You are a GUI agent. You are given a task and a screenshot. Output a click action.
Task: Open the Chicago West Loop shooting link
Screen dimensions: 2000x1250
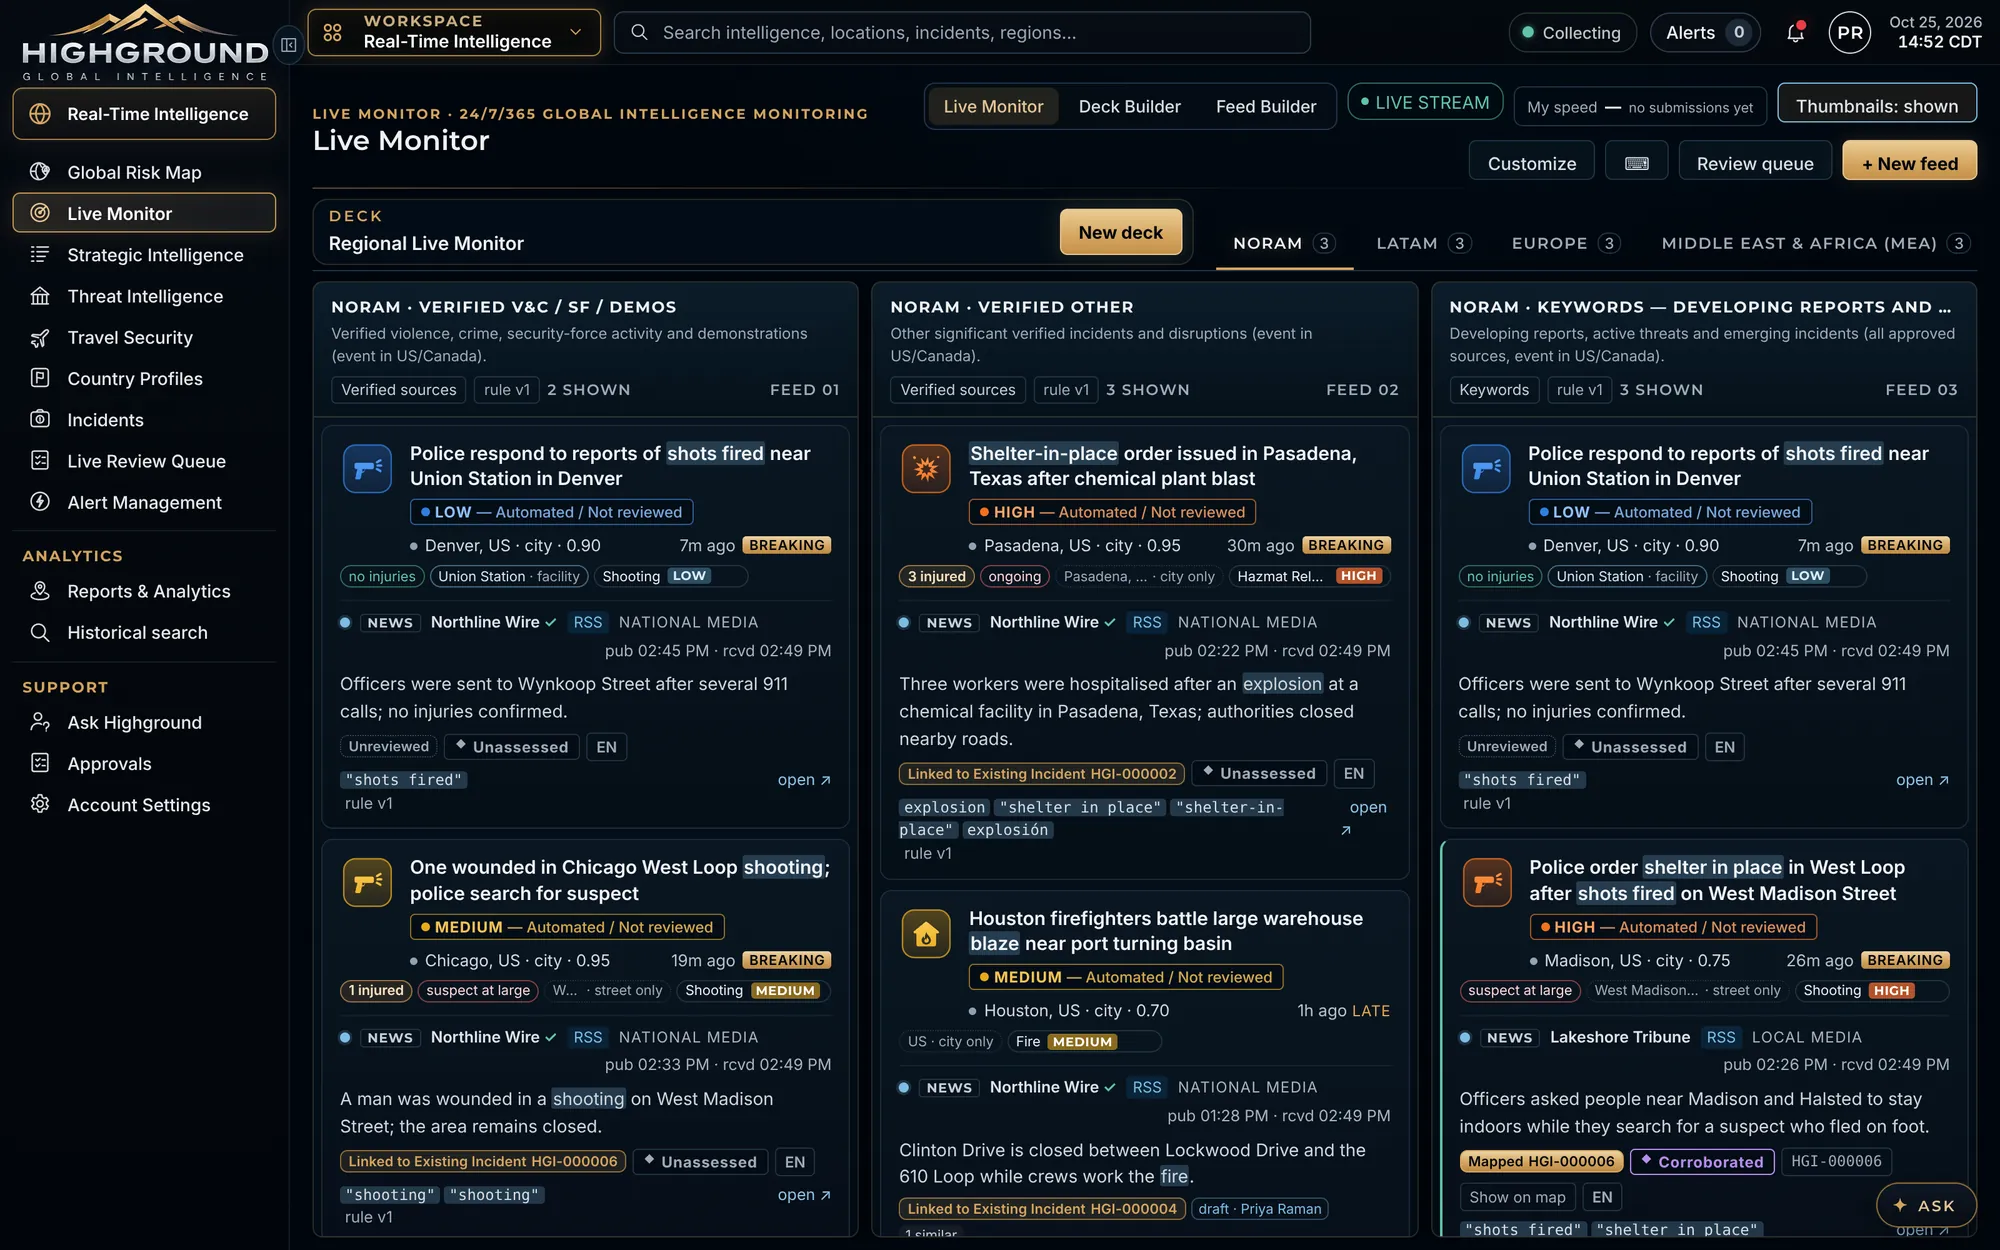[x=804, y=1195]
